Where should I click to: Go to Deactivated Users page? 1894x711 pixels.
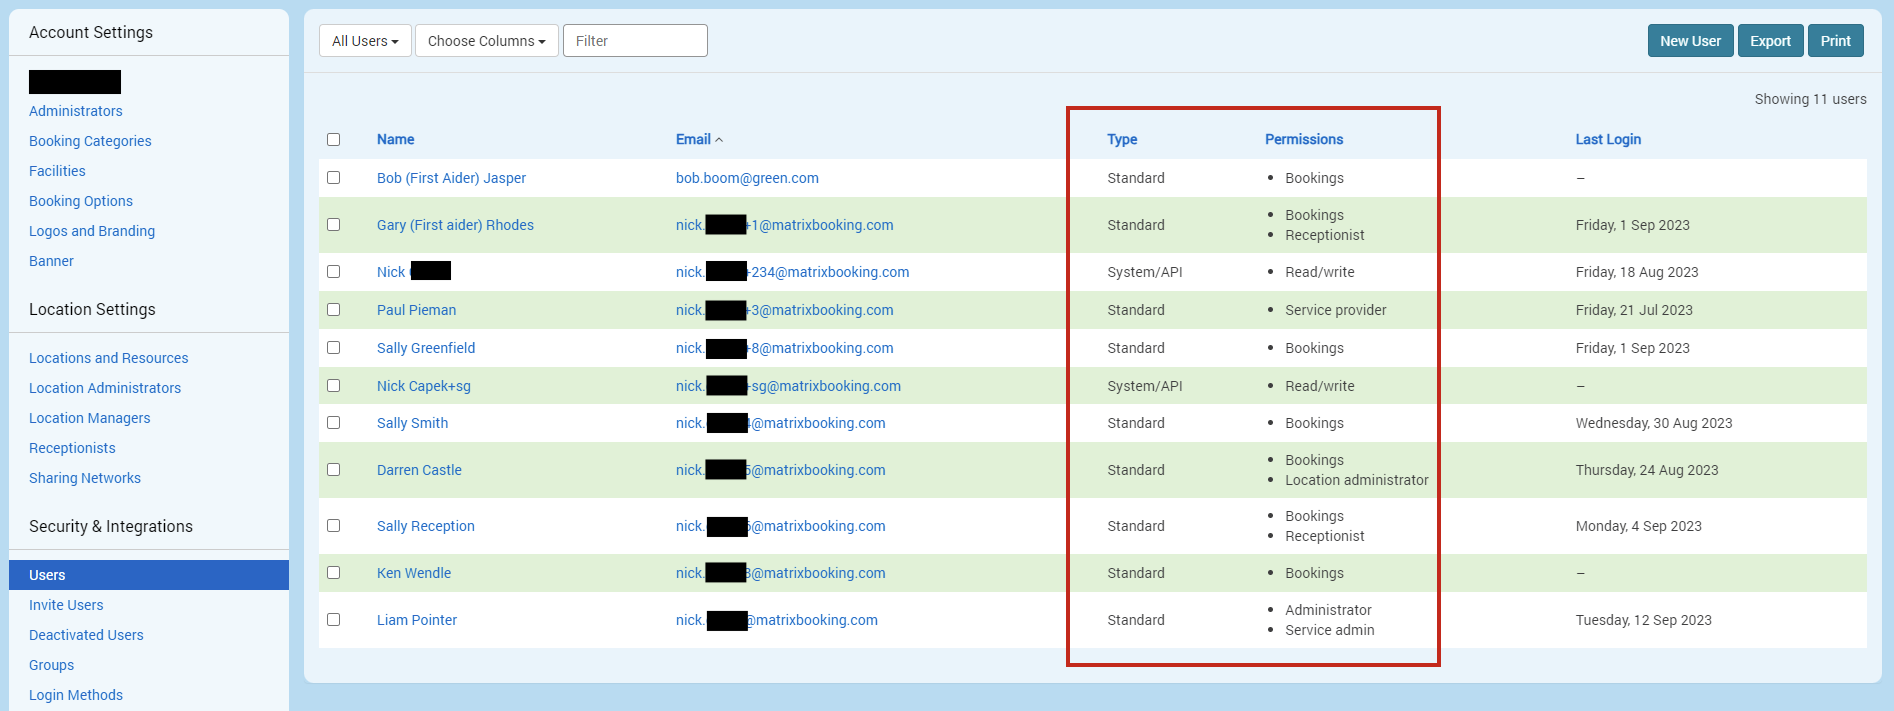click(86, 635)
